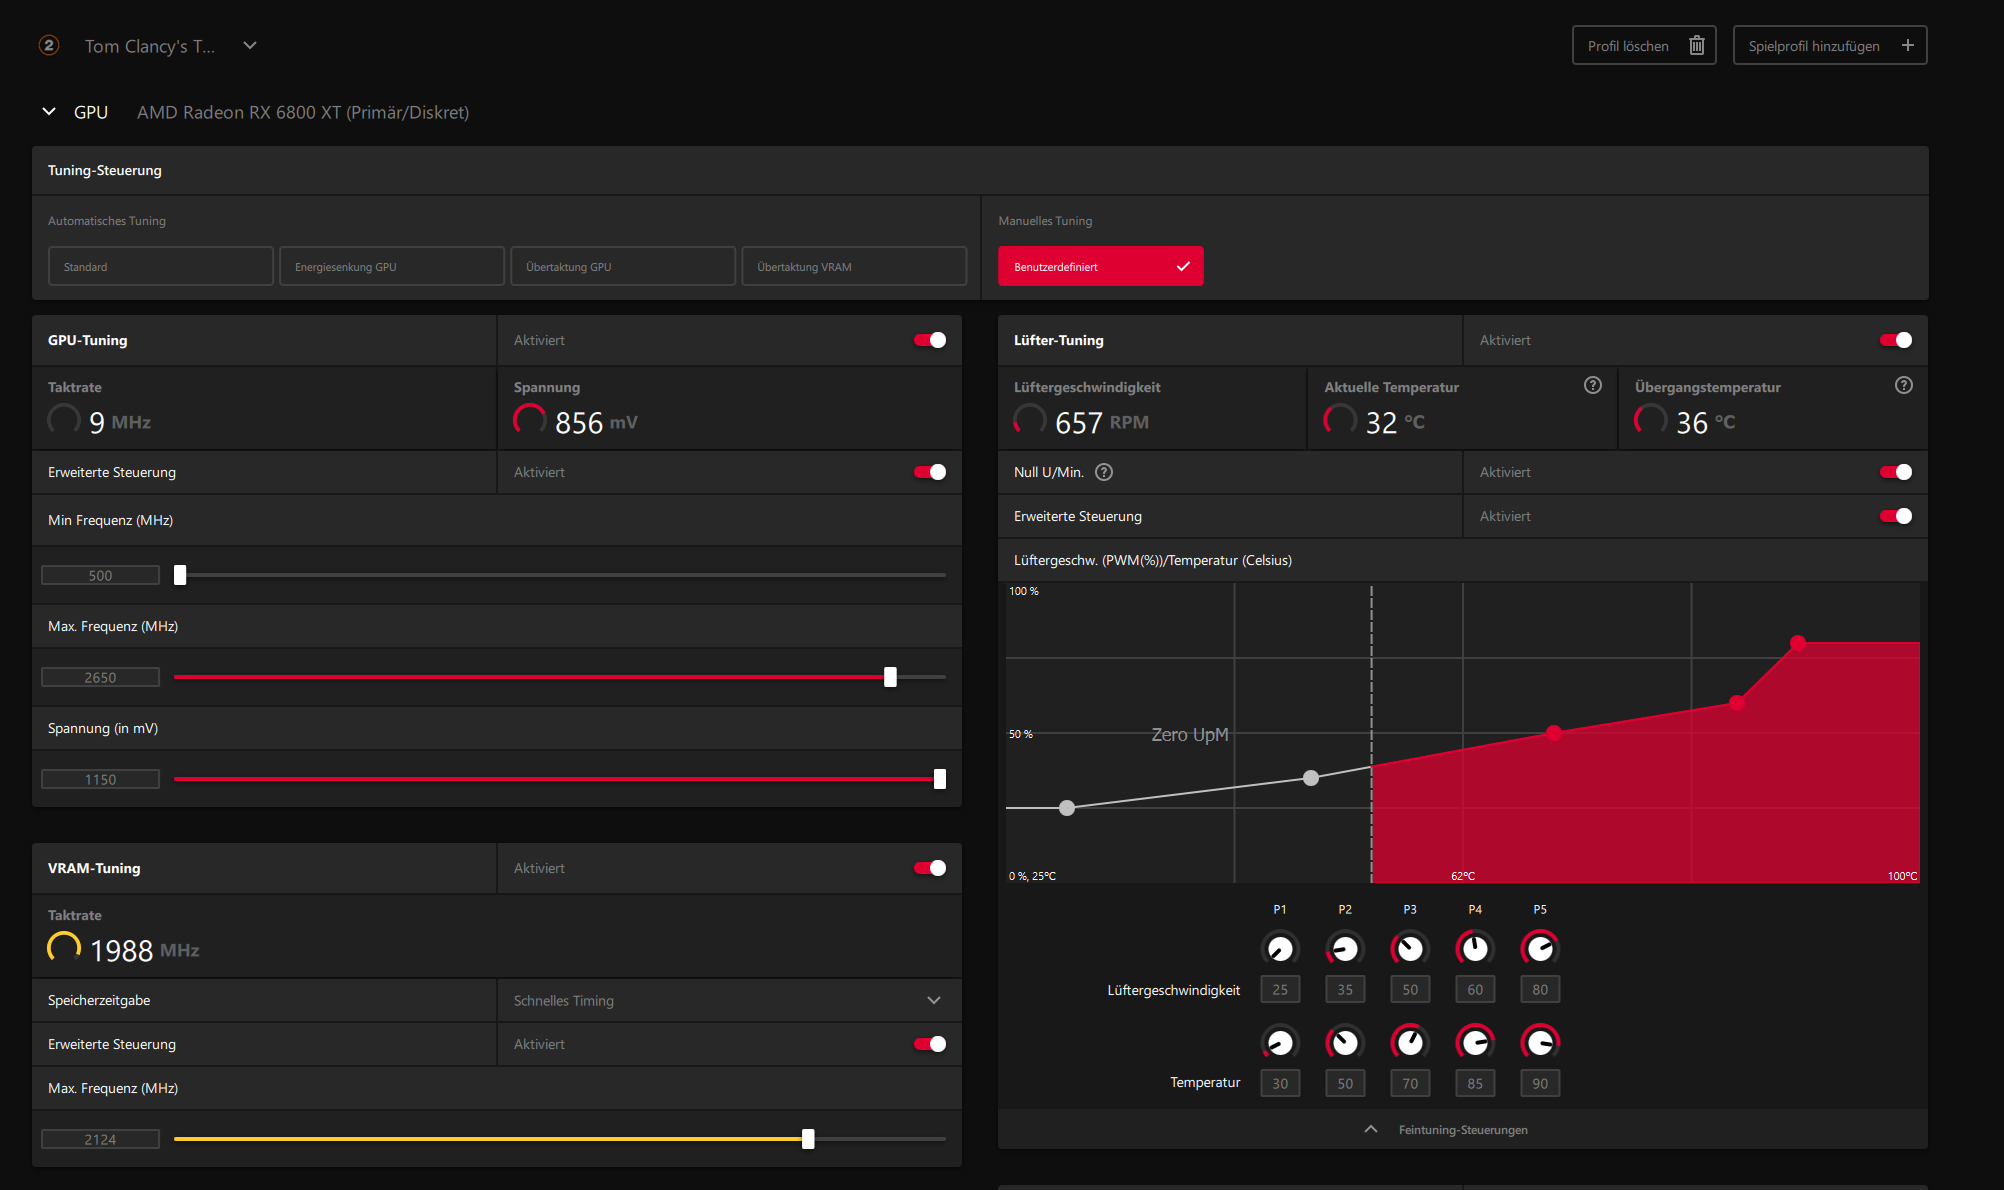The image size is (2004, 1190).
Task: Toggle off VRAM-Tuning
Action: point(930,868)
